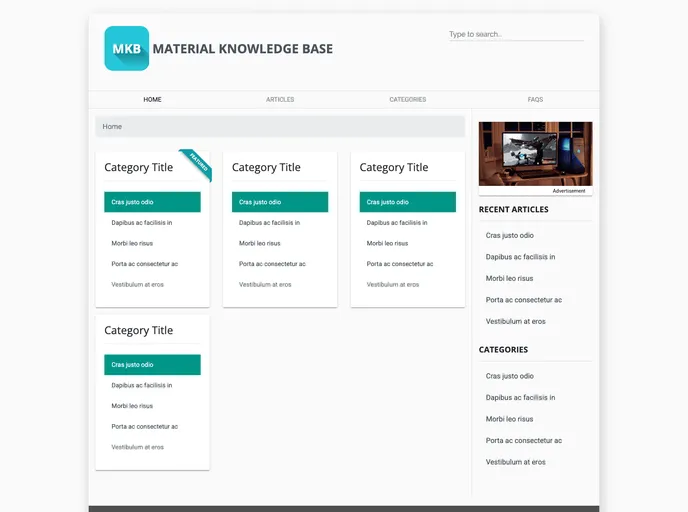Focus the Type to search field
This screenshot has height=512, width=688.
pos(516,34)
